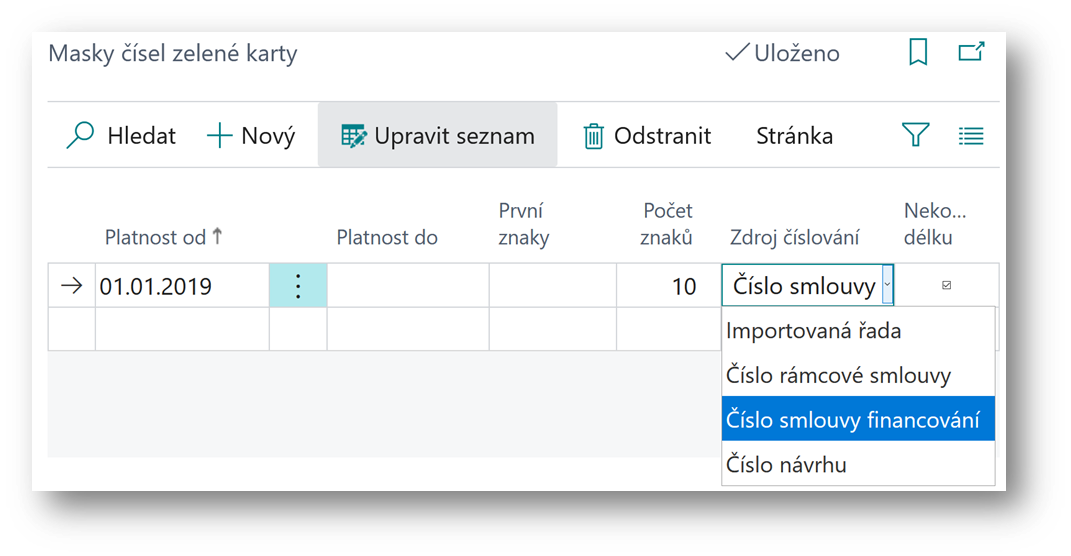Collapse the Zdroj číslování dropdown arrow

[887, 287]
